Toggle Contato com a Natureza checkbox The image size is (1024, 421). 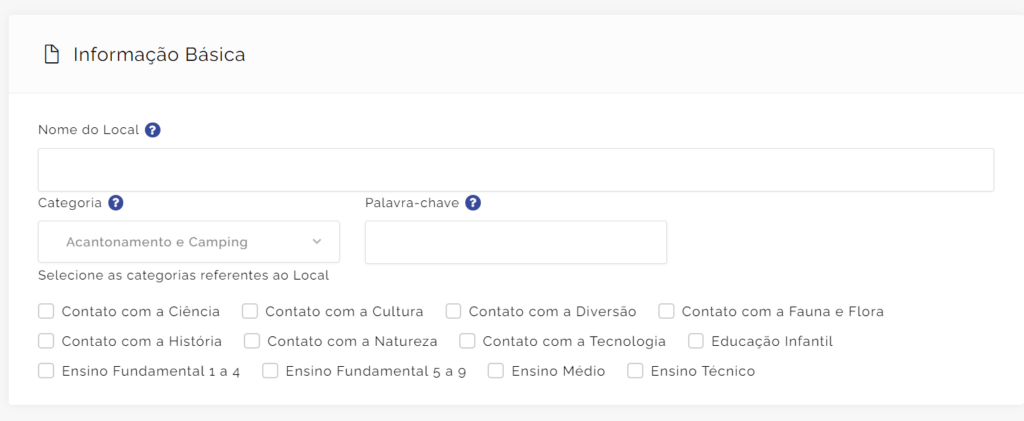click(252, 341)
